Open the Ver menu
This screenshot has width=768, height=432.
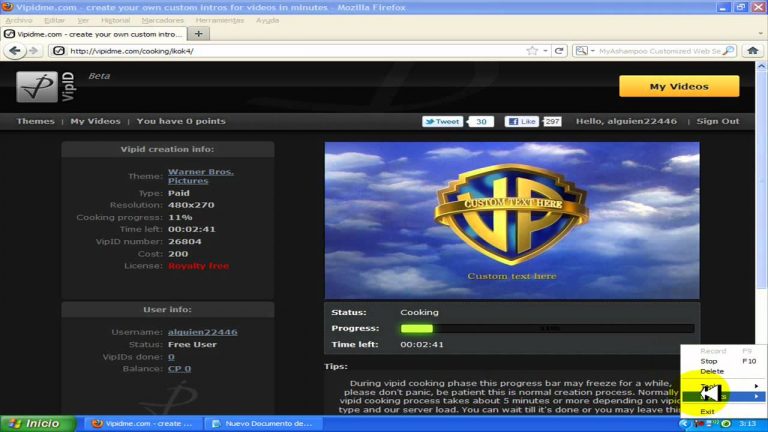point(83,20)
